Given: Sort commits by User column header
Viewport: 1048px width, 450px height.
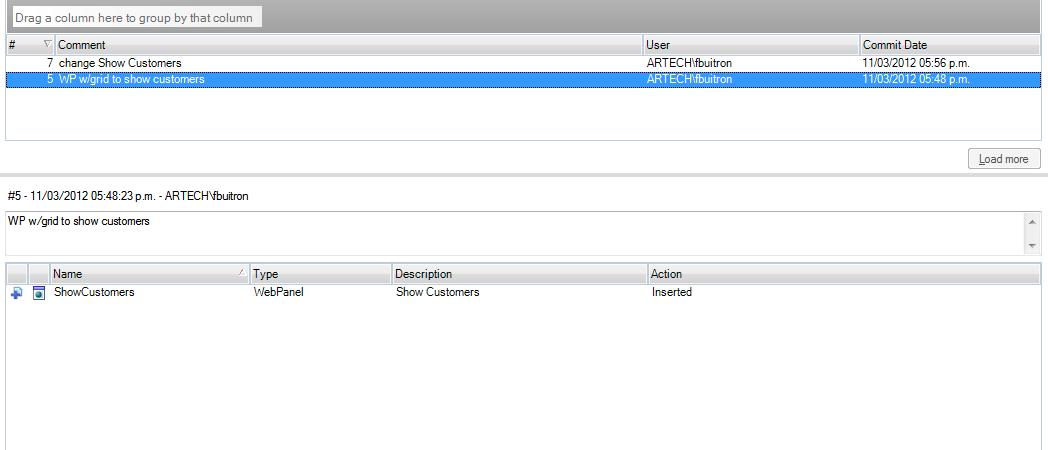Looking at the screenshot, I should click(751, 45).
